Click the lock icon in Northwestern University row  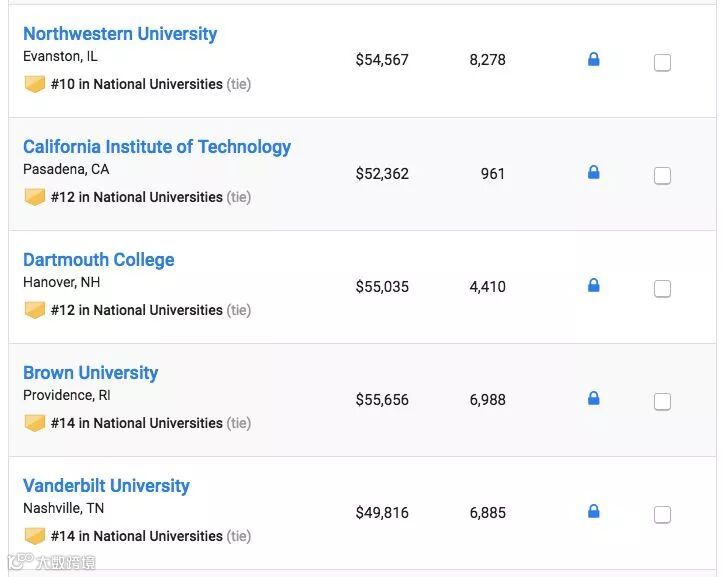tap(594, 60)
